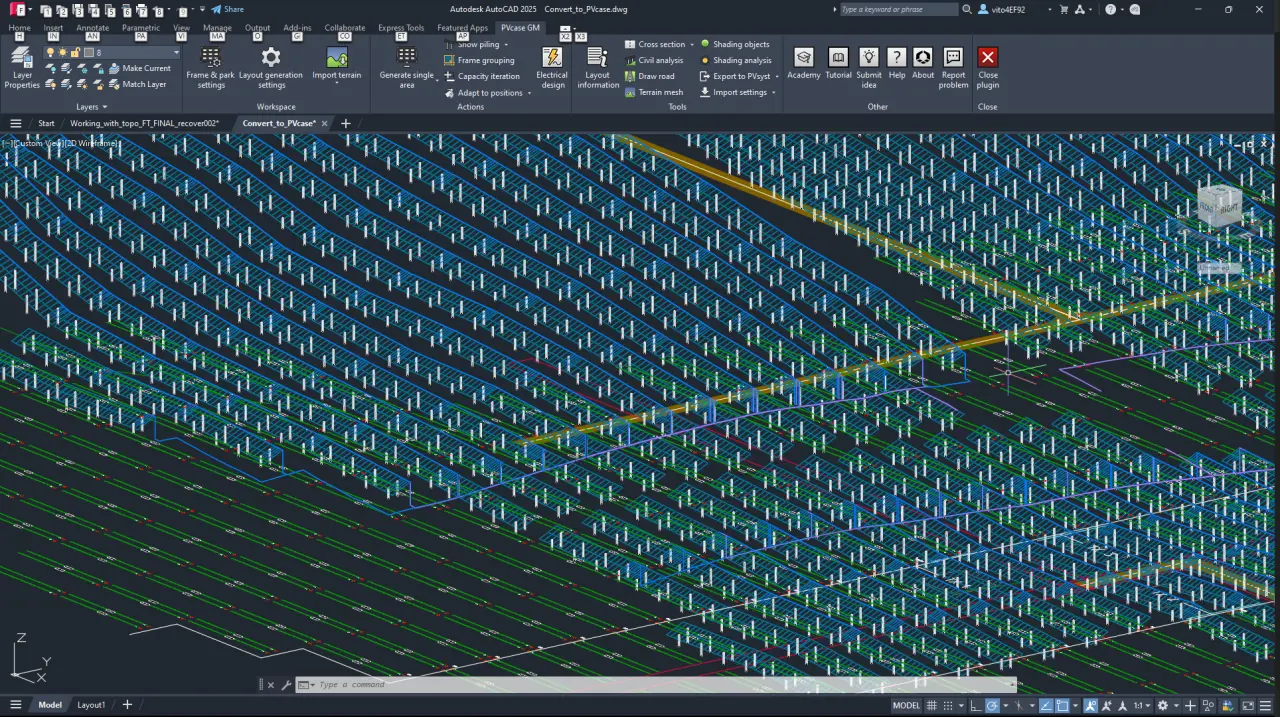
Task: Open the PVcase Tutorial
Action: point(838,64)
